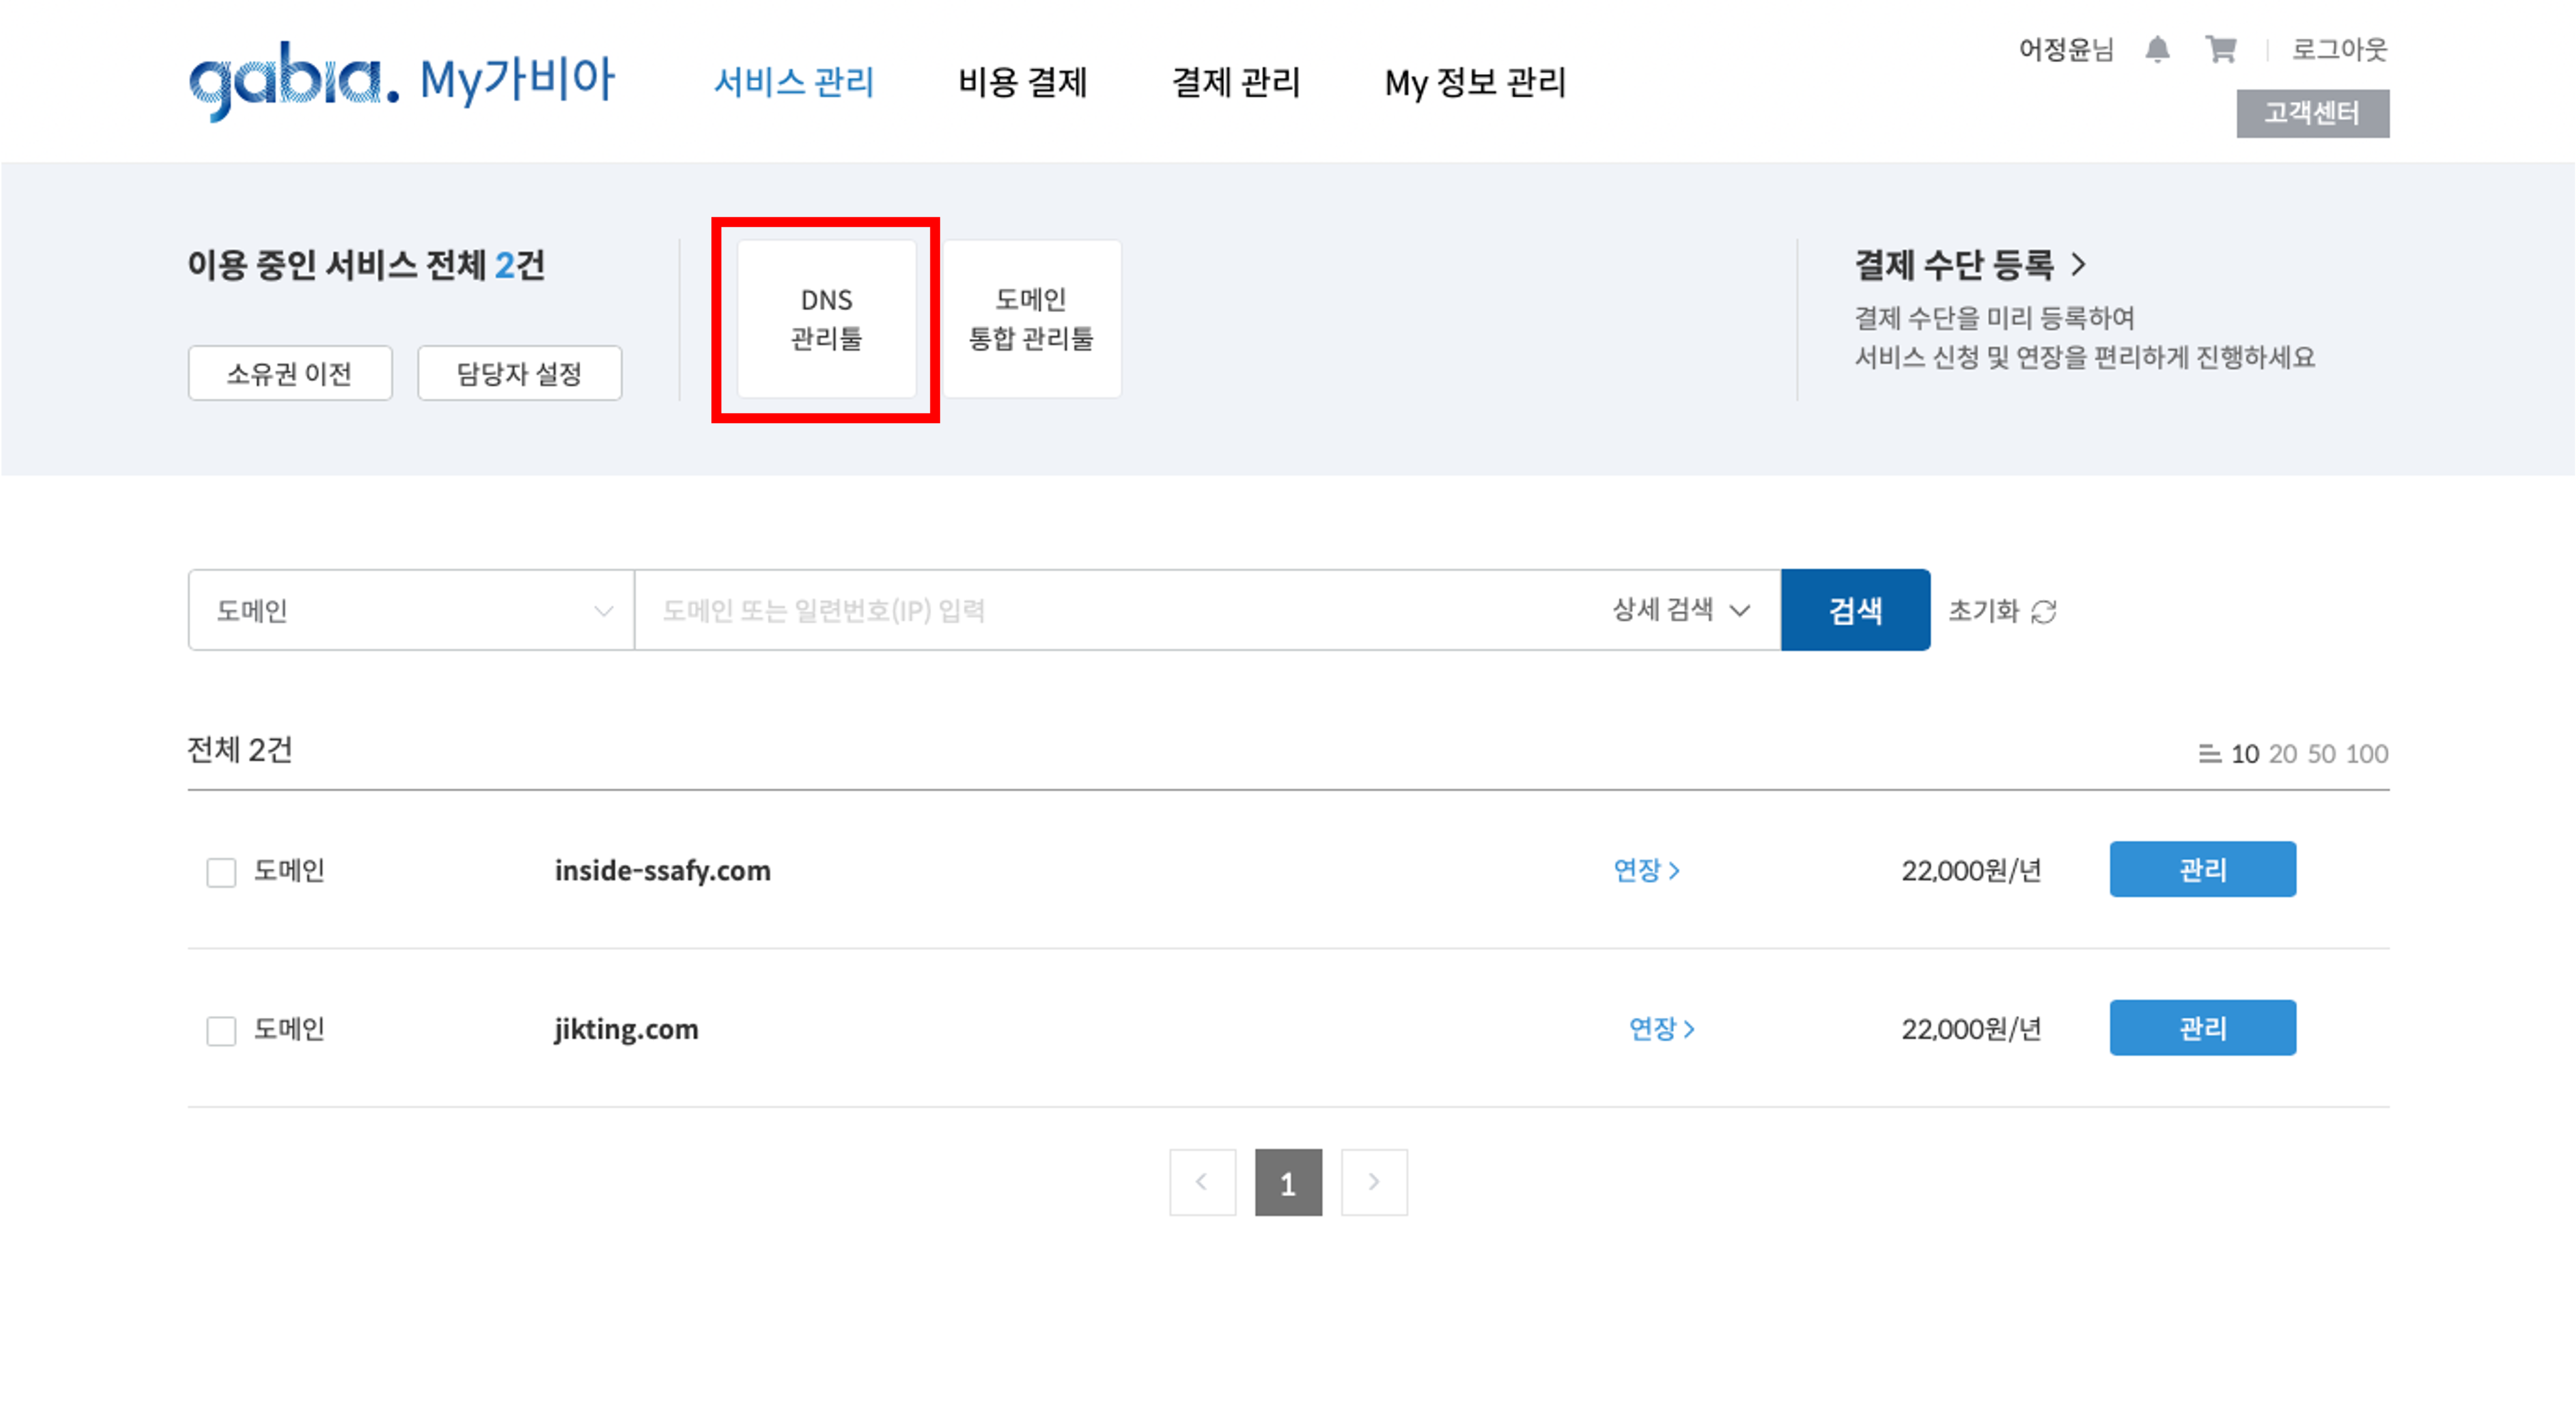Open the 비용 결제 menu
The image size is (2576, 1407).
coord(1022,82)
